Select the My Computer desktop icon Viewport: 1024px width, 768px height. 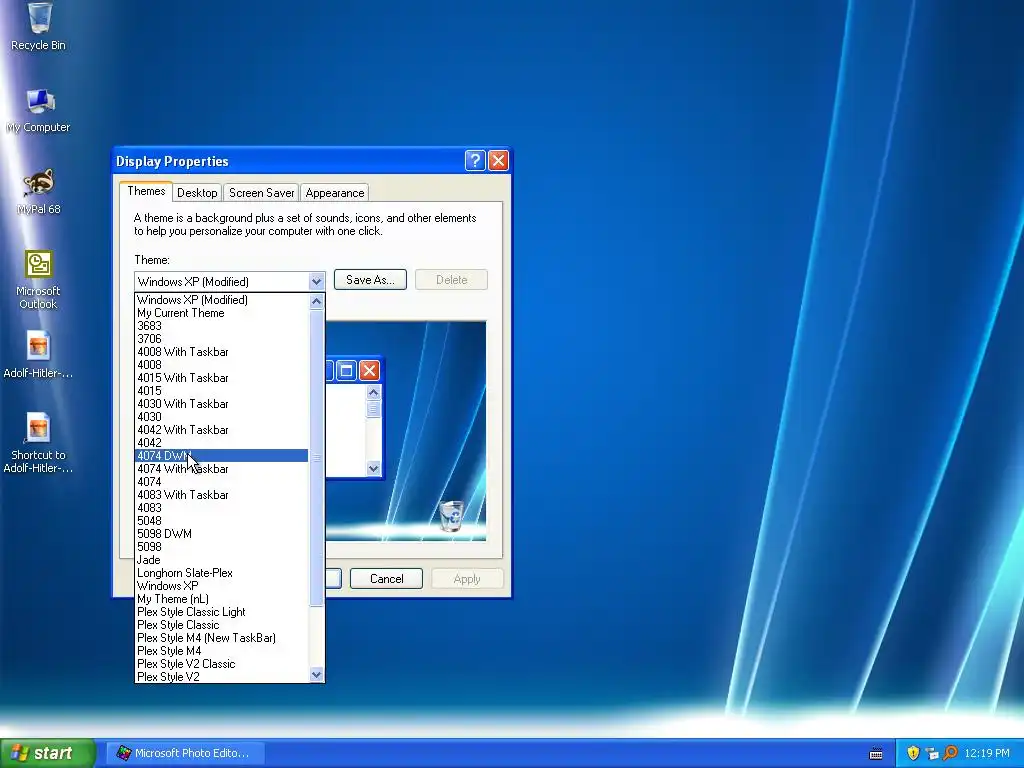point(39,110)
